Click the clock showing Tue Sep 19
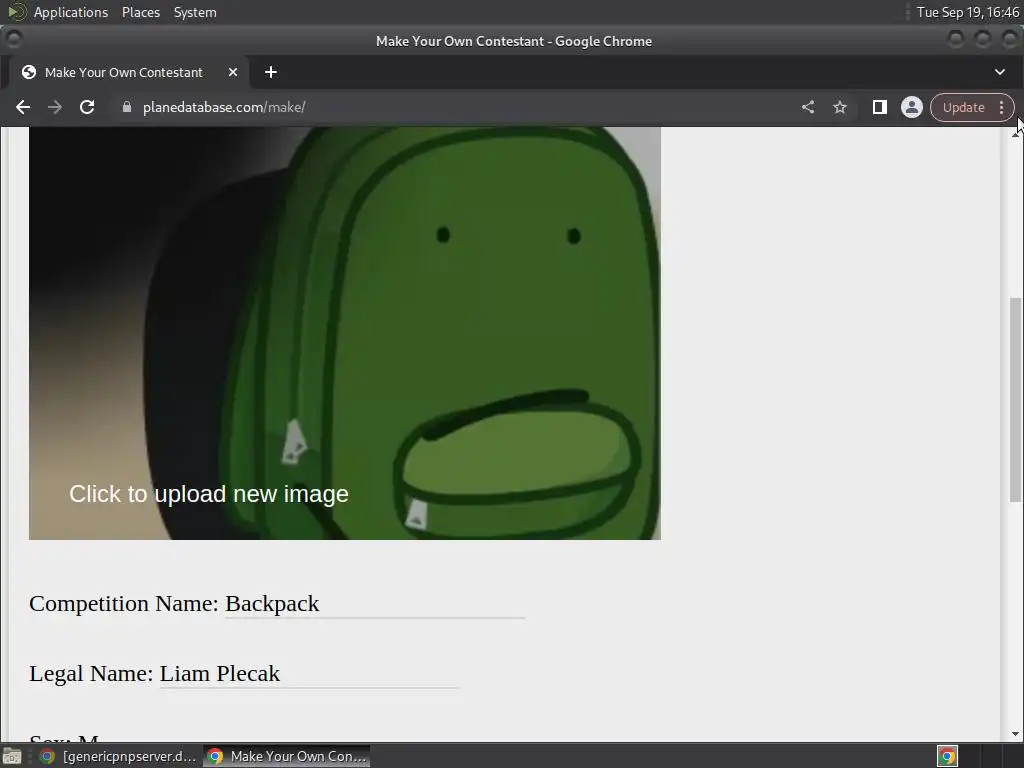The width and height of the screenshot is (1024, 768). pos(967,12)
